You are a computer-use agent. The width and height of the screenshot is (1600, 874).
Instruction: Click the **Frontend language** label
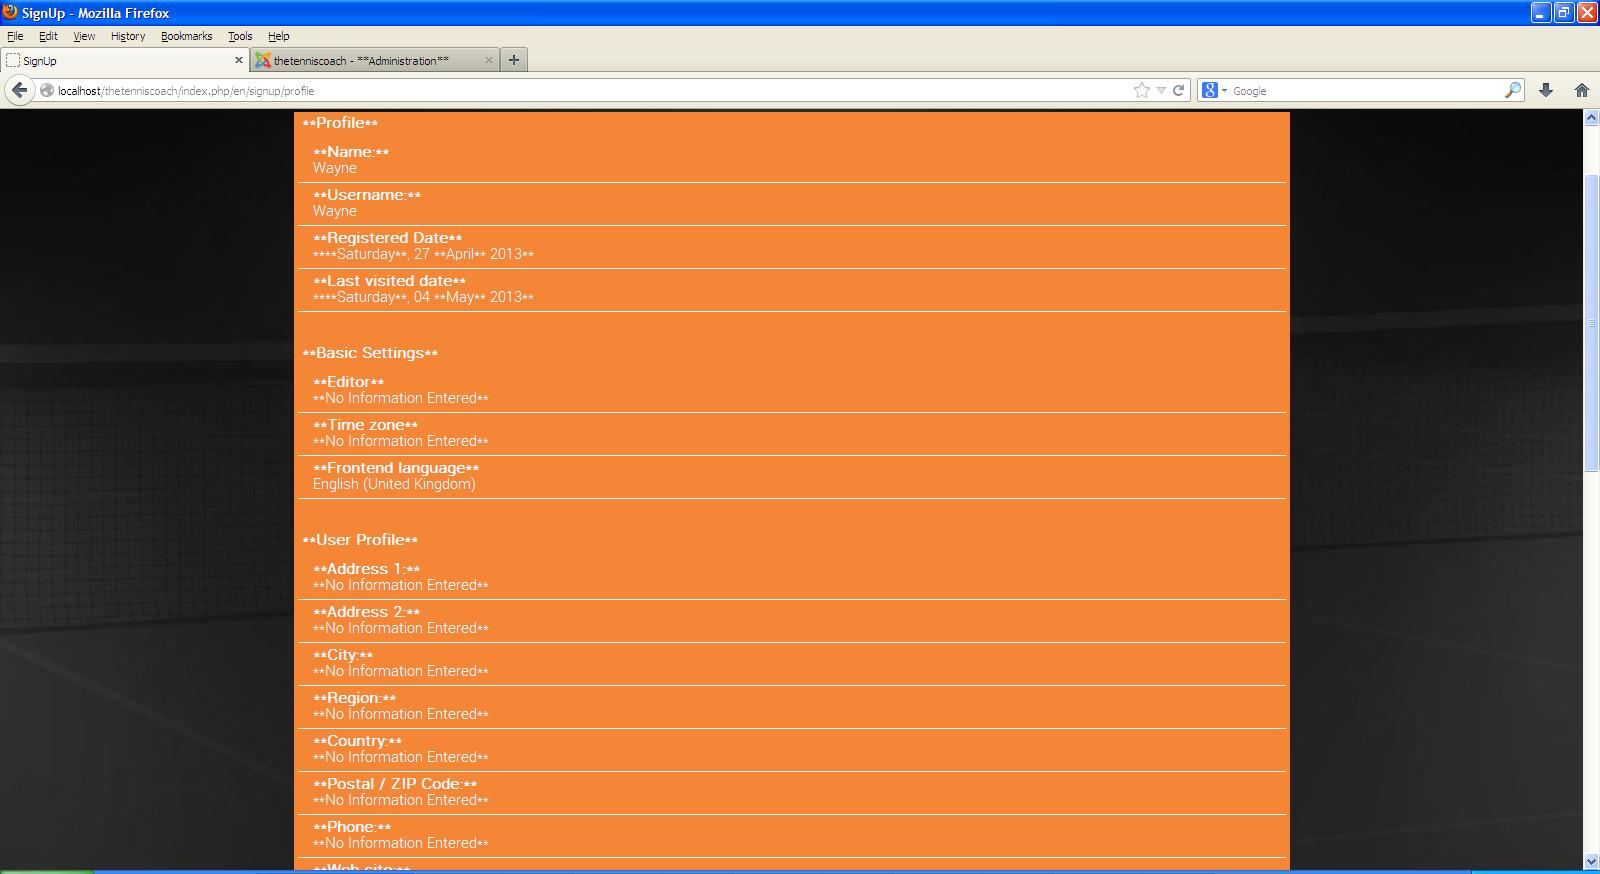[x=396, y=468]
